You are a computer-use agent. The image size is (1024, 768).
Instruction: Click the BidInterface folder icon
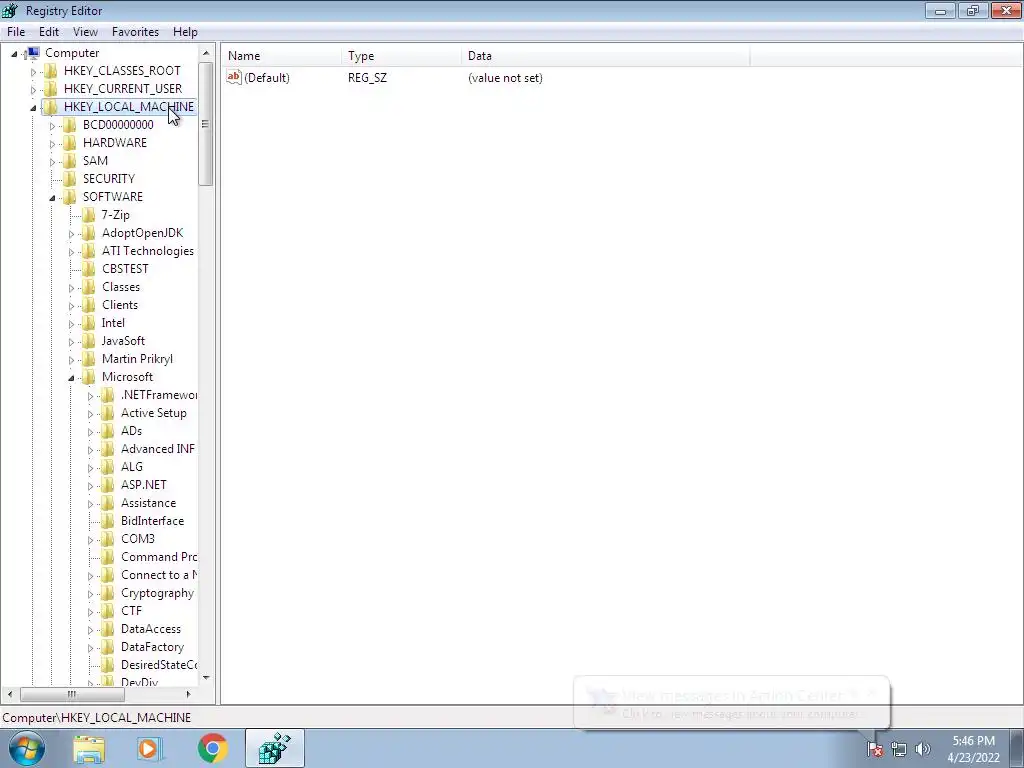tap(108, 521)
